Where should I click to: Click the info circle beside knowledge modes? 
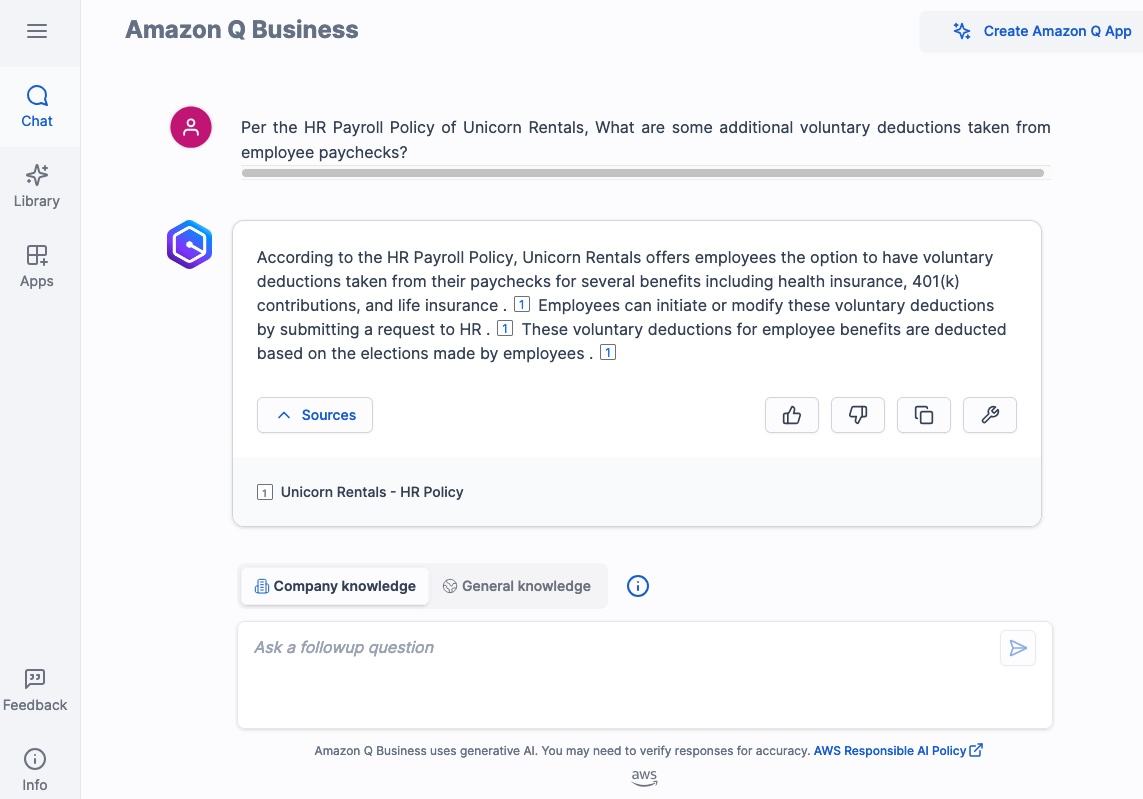(638, 586)
